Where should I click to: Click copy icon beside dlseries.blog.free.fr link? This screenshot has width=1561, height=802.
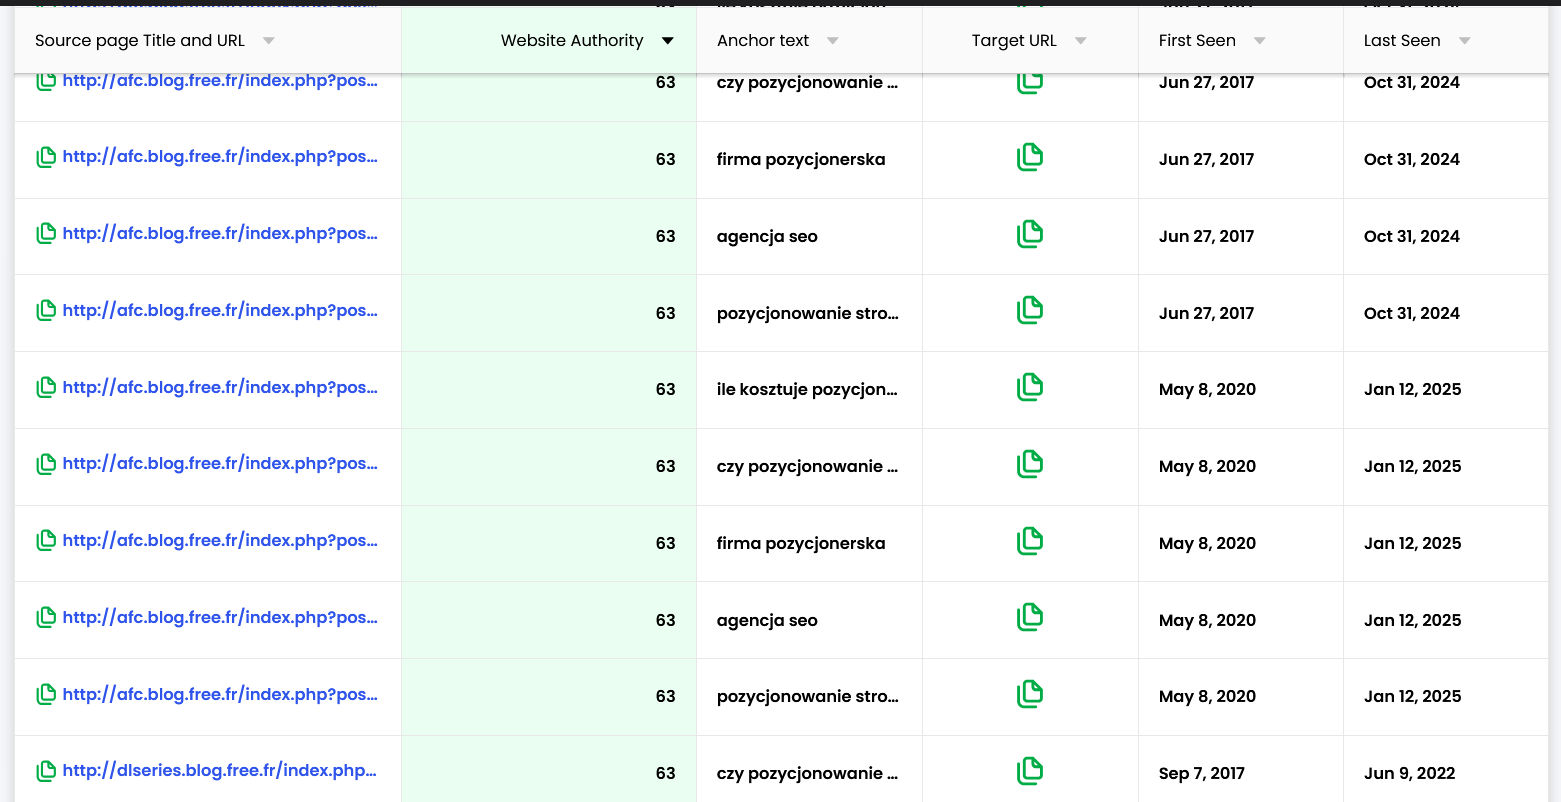pyautogui.click(x=46, y=772)
